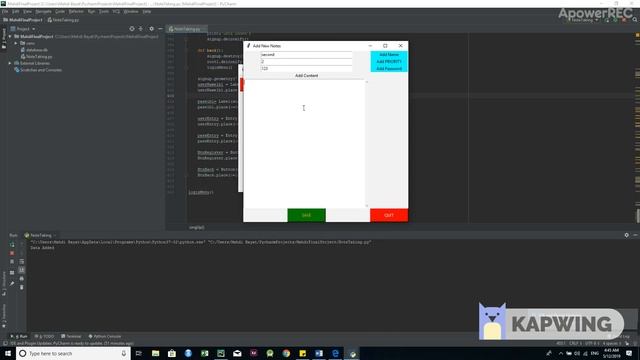Click the locate/scroll-from-source icon in Project panel
The image size is (640, 360).
pos(131,29)
